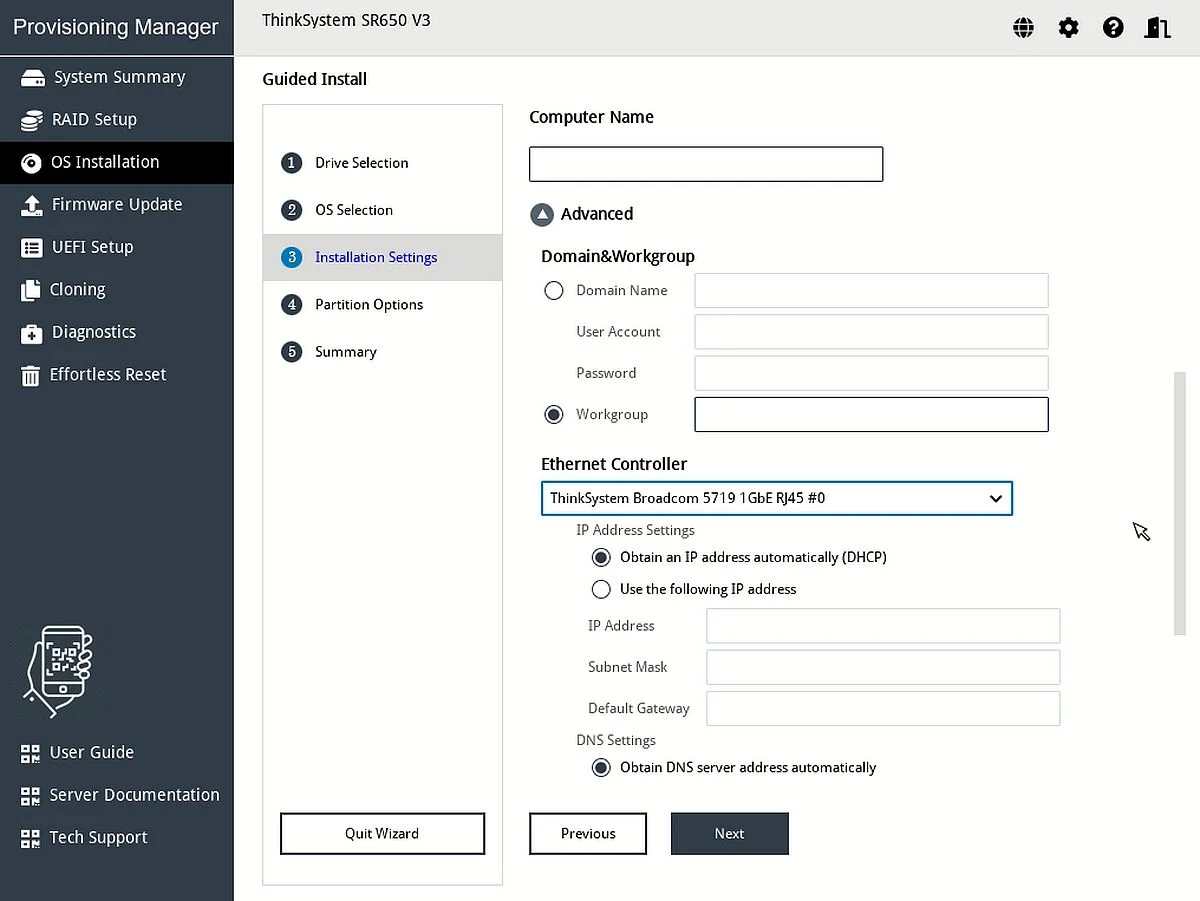
Task: Open Firmware Update from the sidebar
Action: pos(117,205)
